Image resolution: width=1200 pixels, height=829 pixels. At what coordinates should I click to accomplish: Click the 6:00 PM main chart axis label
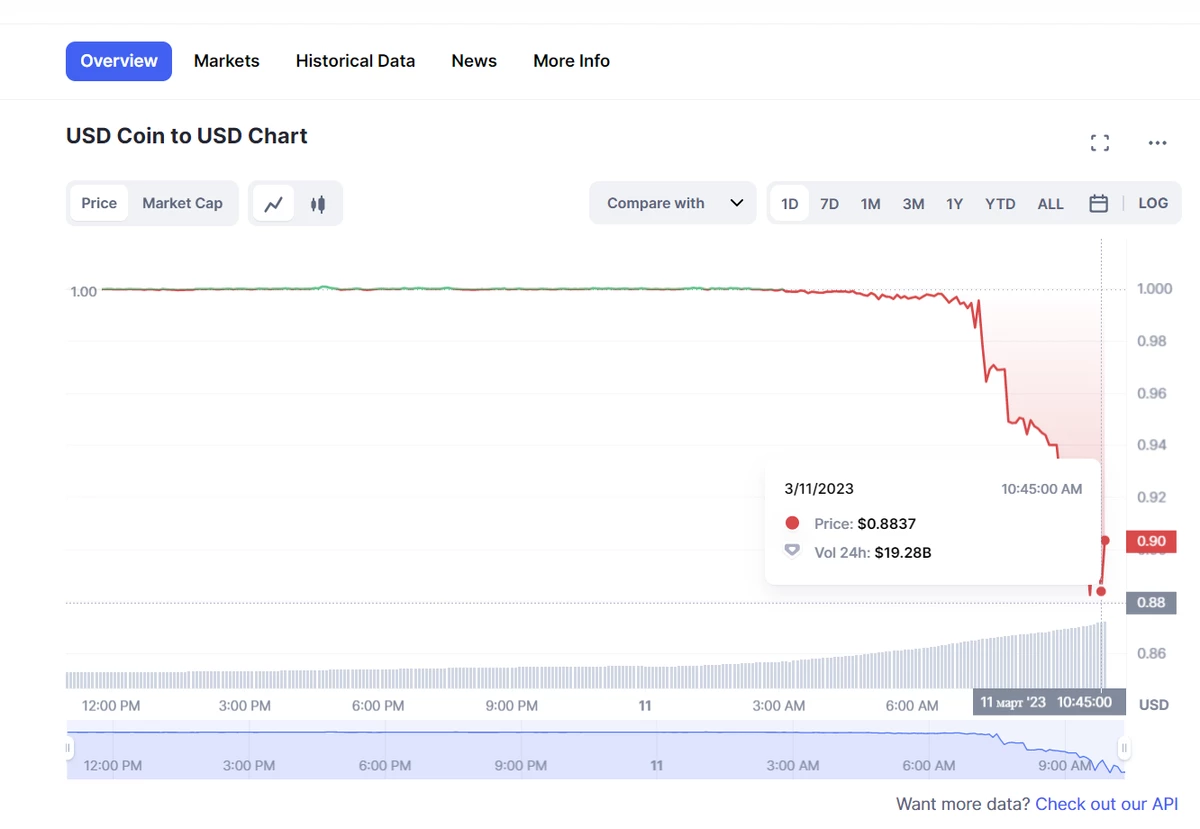point(378,705)
